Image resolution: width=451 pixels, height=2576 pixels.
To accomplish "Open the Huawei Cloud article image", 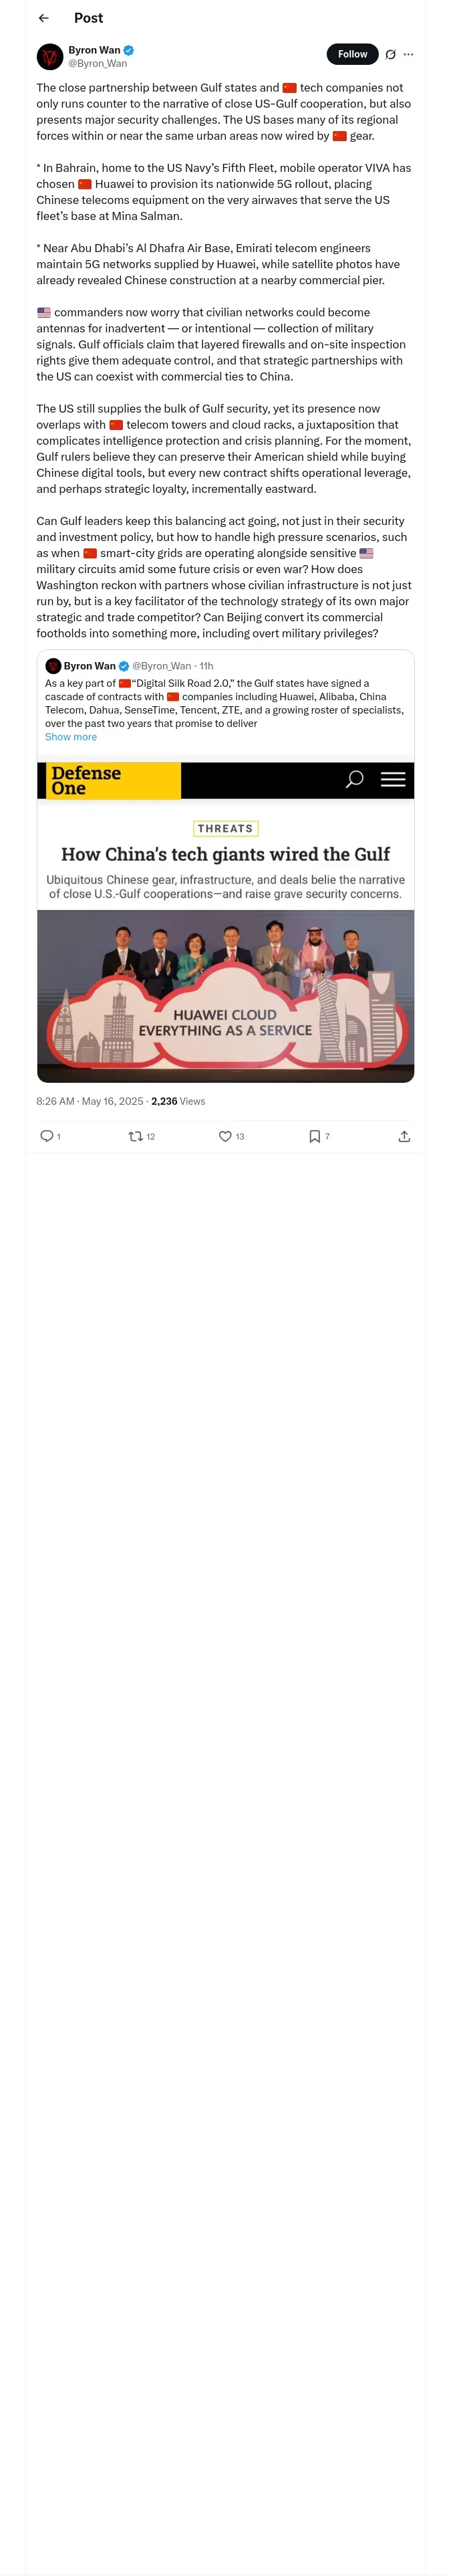I will [225, 995].
